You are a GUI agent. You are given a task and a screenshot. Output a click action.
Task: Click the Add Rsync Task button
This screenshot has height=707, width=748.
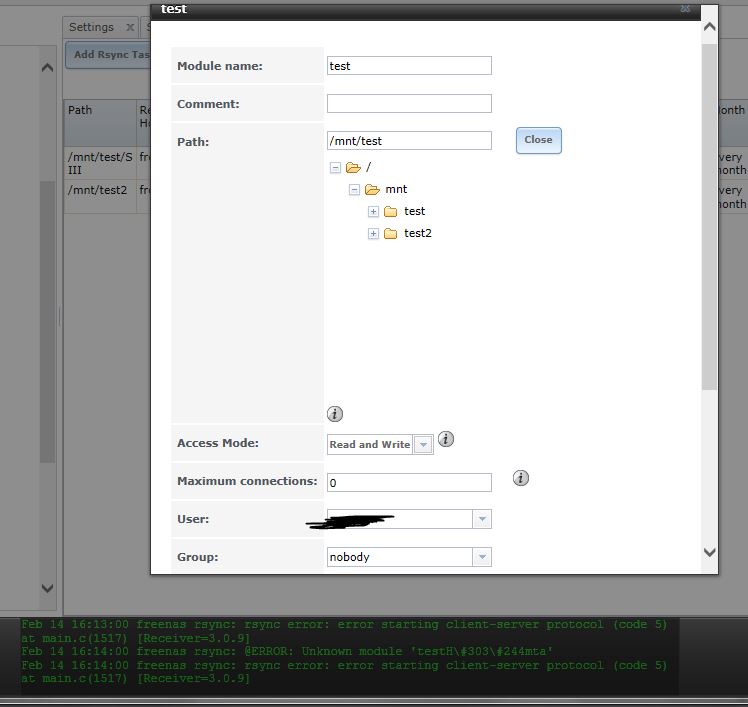point(108,55)
